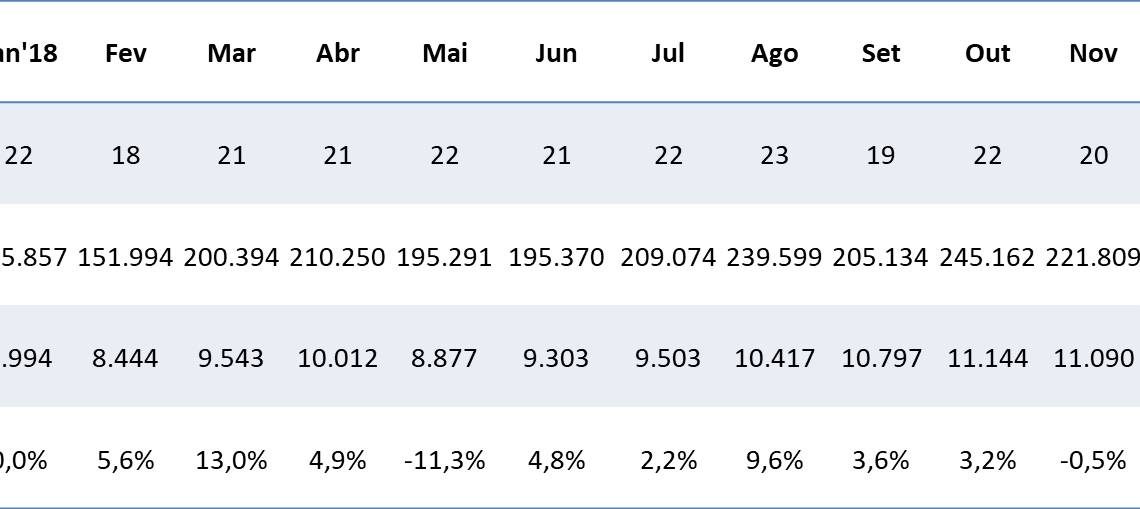
Task: Click the Nov column header
Action: pyautogui.click(x=1093, y=54)
